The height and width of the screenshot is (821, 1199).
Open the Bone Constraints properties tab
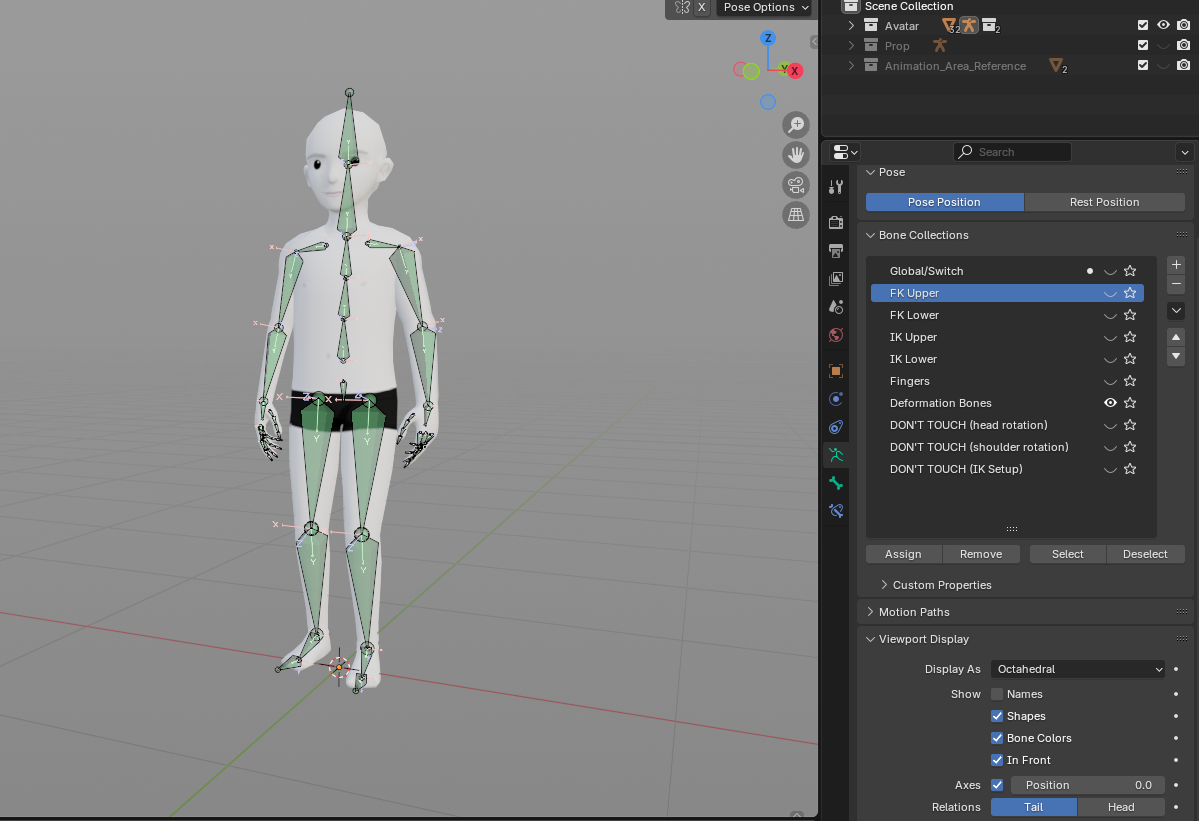click(x=836, y=511)
